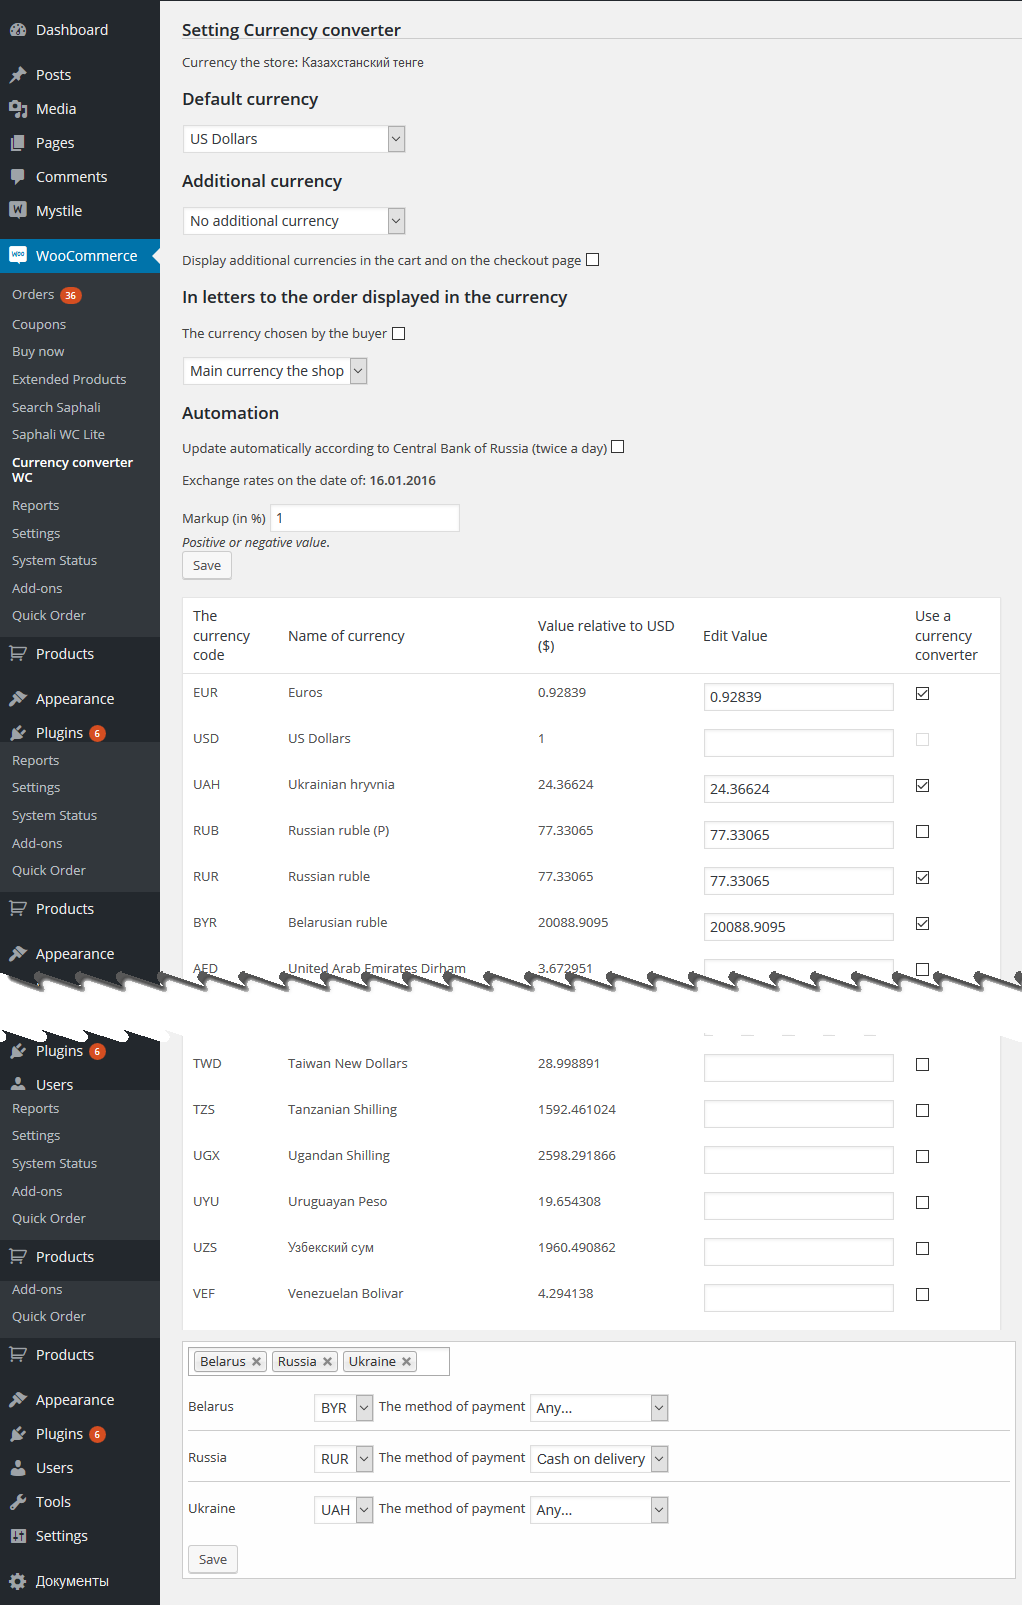Remove the Ukraine tag with its x

407,1362
